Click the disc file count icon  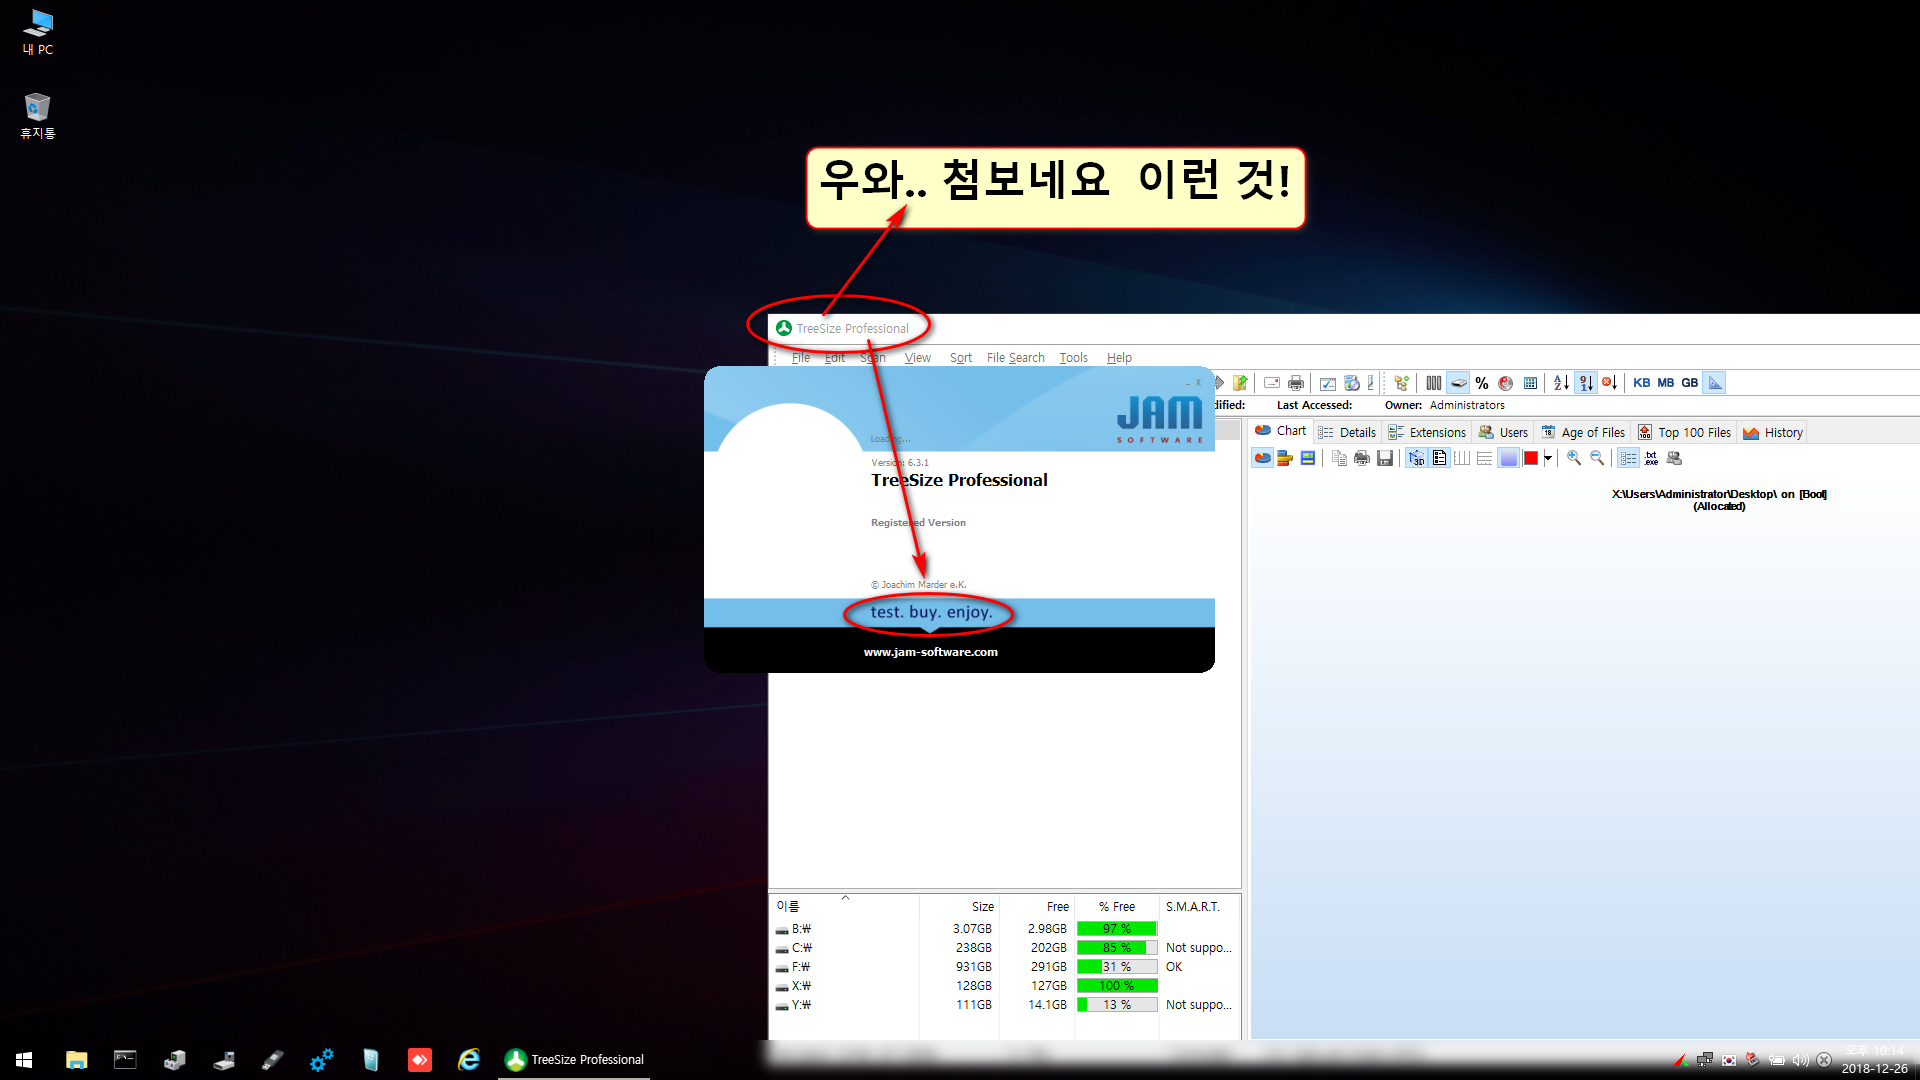pos(1506,383)
